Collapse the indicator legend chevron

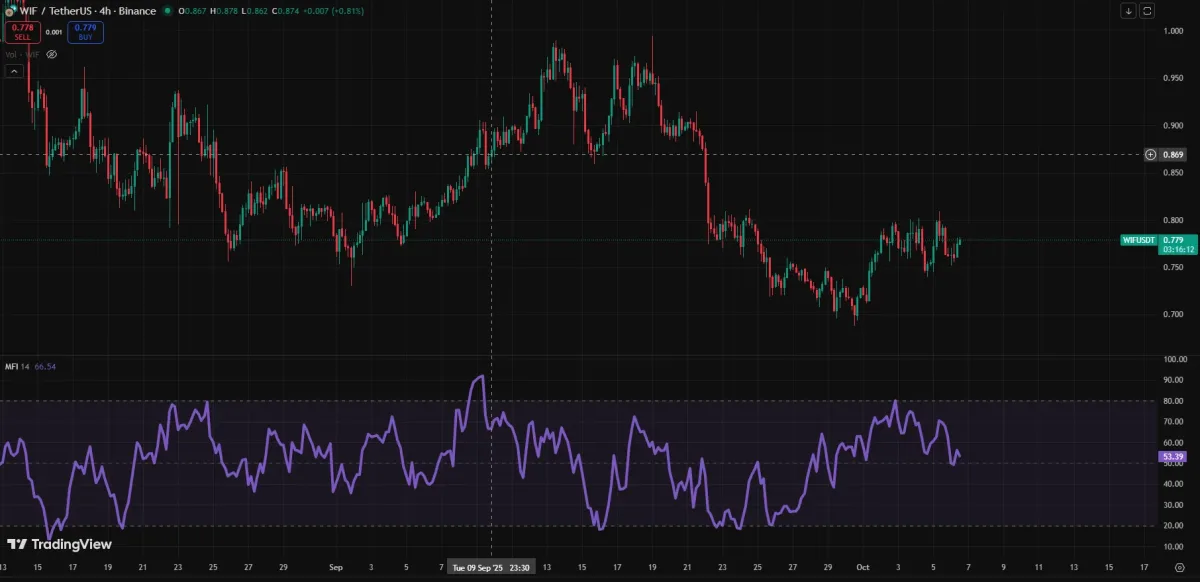14,71
